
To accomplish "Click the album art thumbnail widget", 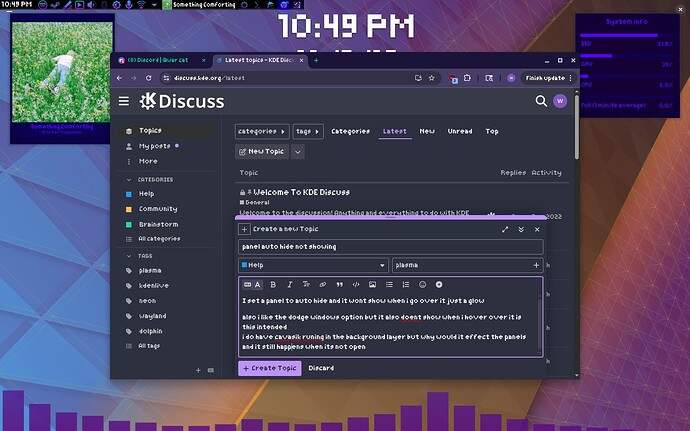I will tap(62, 72).
